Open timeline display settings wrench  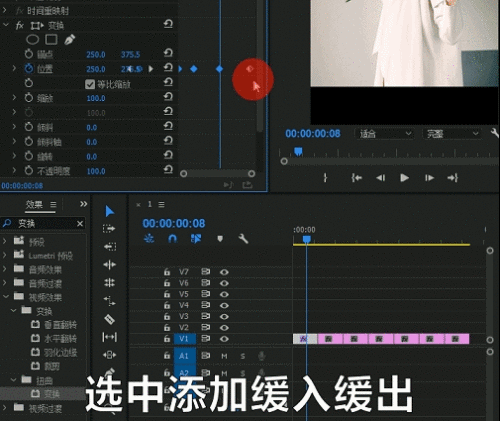243,239
